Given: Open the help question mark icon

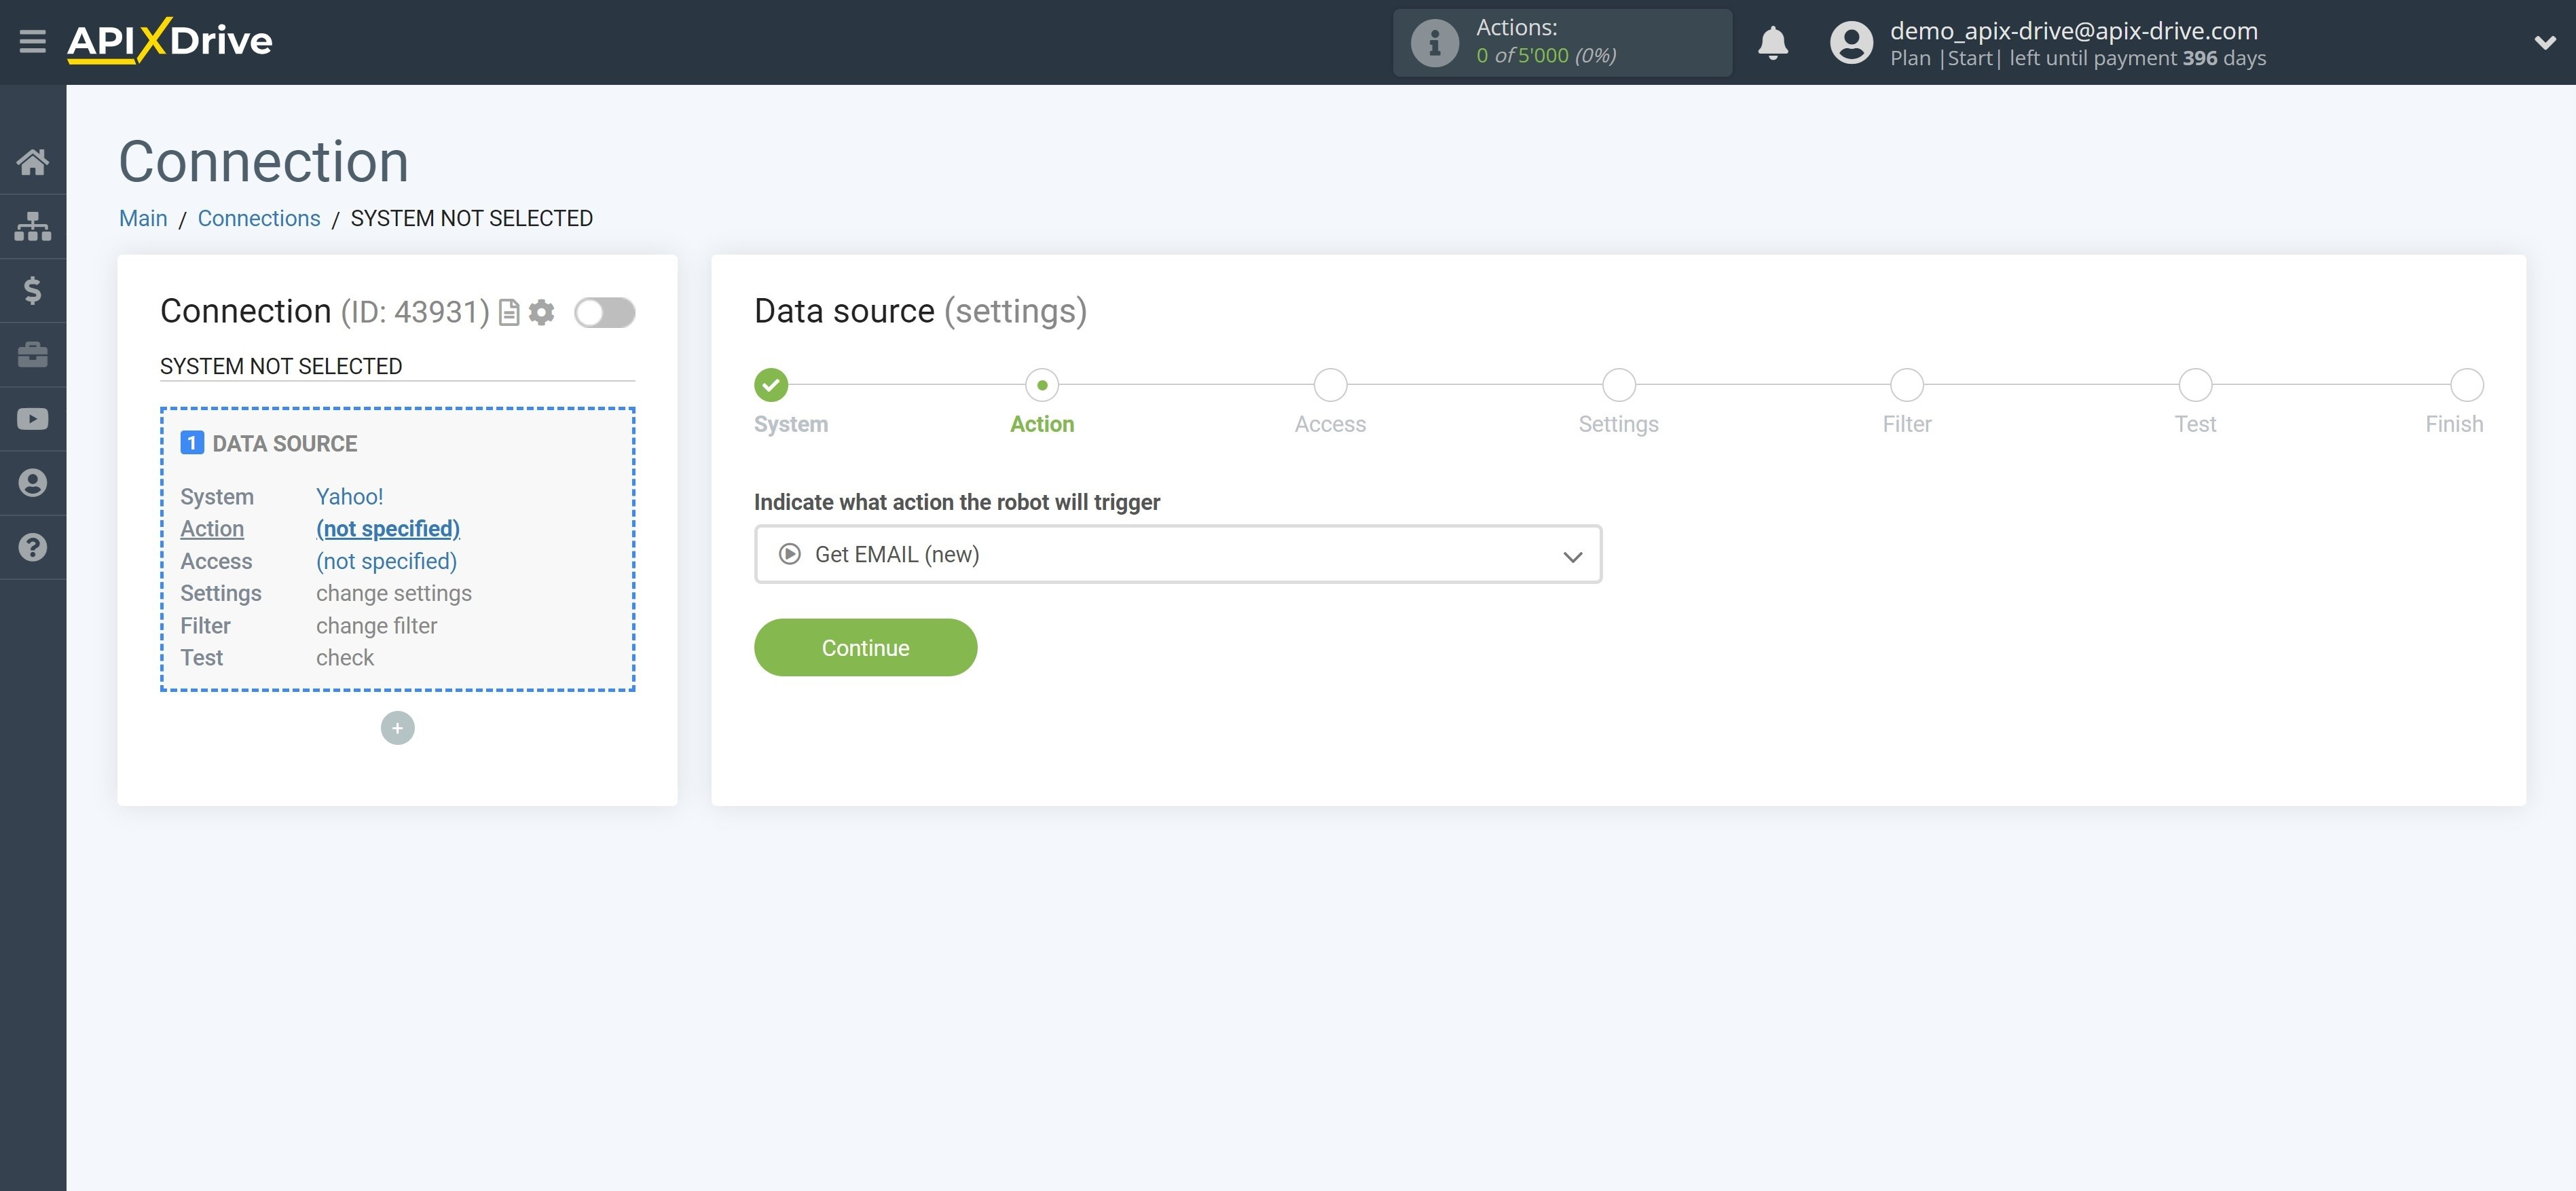Looking at the screenshot, I should tap(33, 547).
